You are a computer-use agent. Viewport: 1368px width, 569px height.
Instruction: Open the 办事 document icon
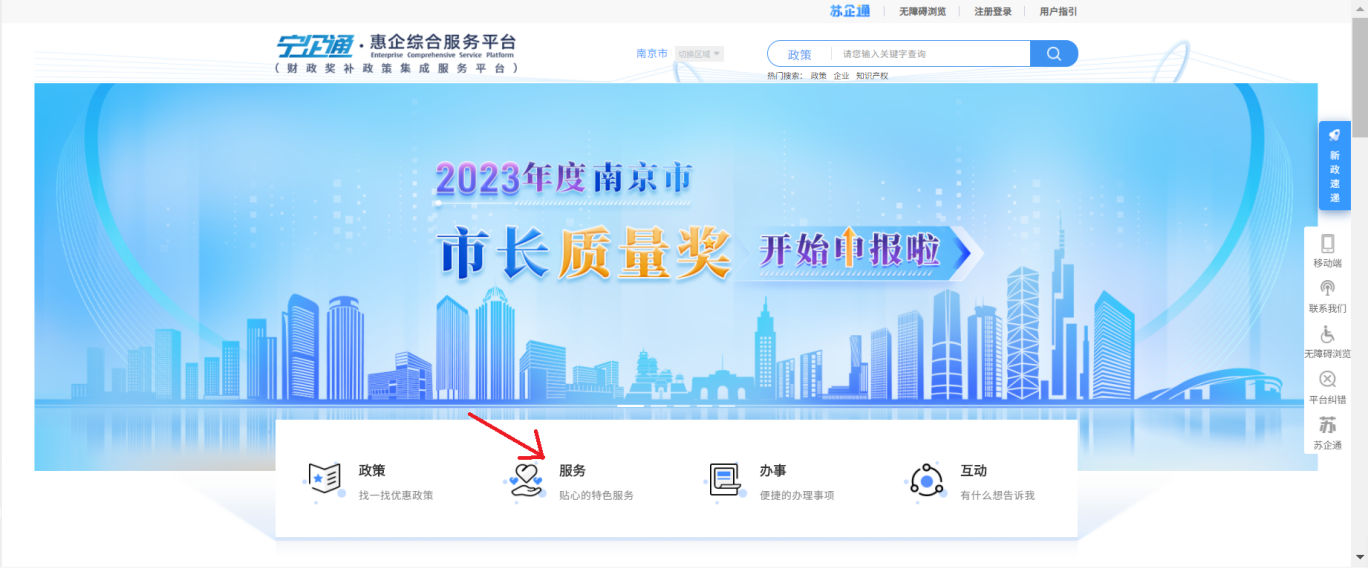[x=725, y=480]
